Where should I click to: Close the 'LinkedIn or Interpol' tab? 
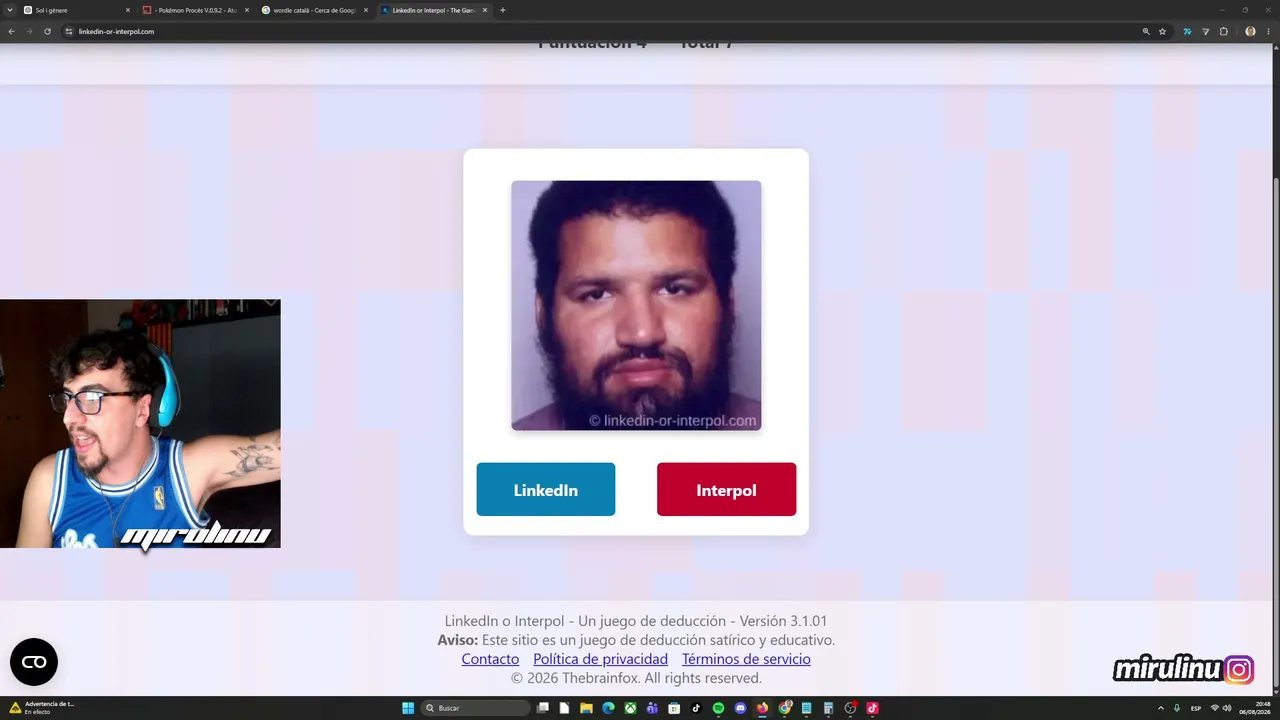pos(485,10)
